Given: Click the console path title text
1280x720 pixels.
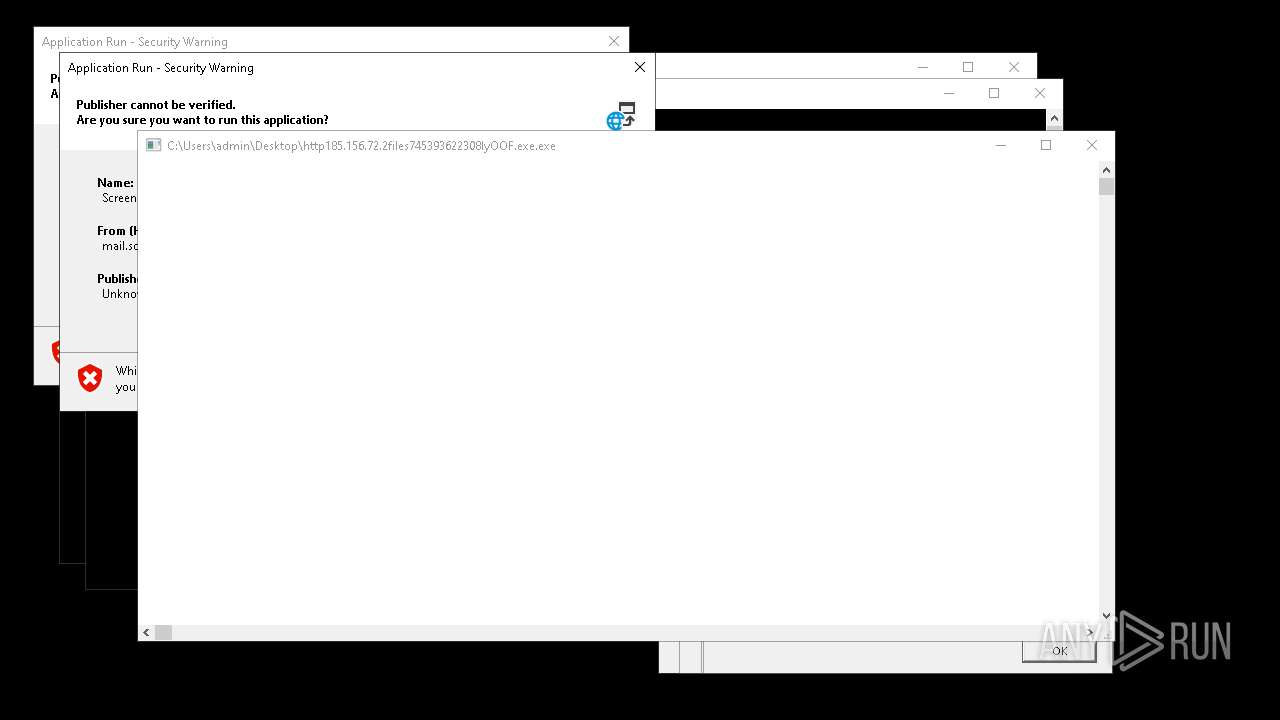Looking at the screenshot, I should (x=361, y=146).
